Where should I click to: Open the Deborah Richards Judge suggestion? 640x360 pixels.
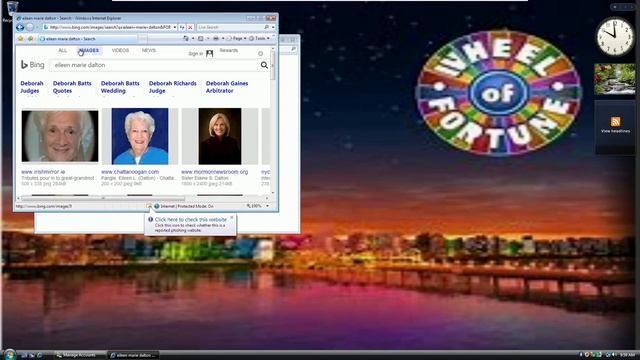click(x=173, y=87)
